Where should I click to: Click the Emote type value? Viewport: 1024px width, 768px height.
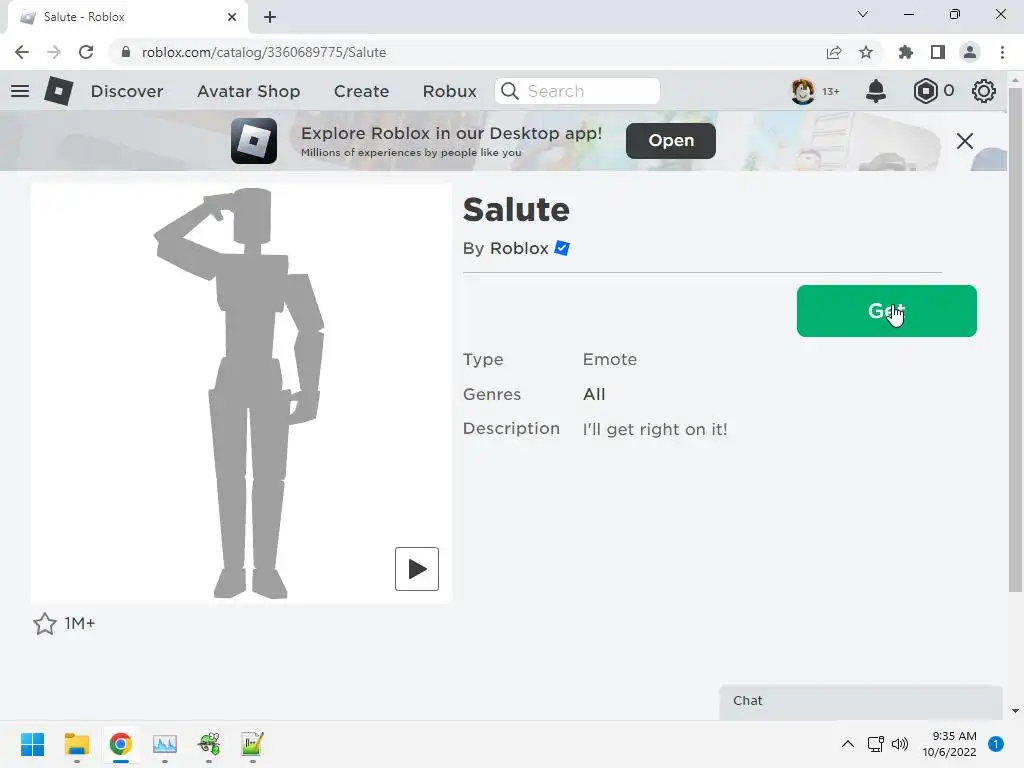click(610, 360)
